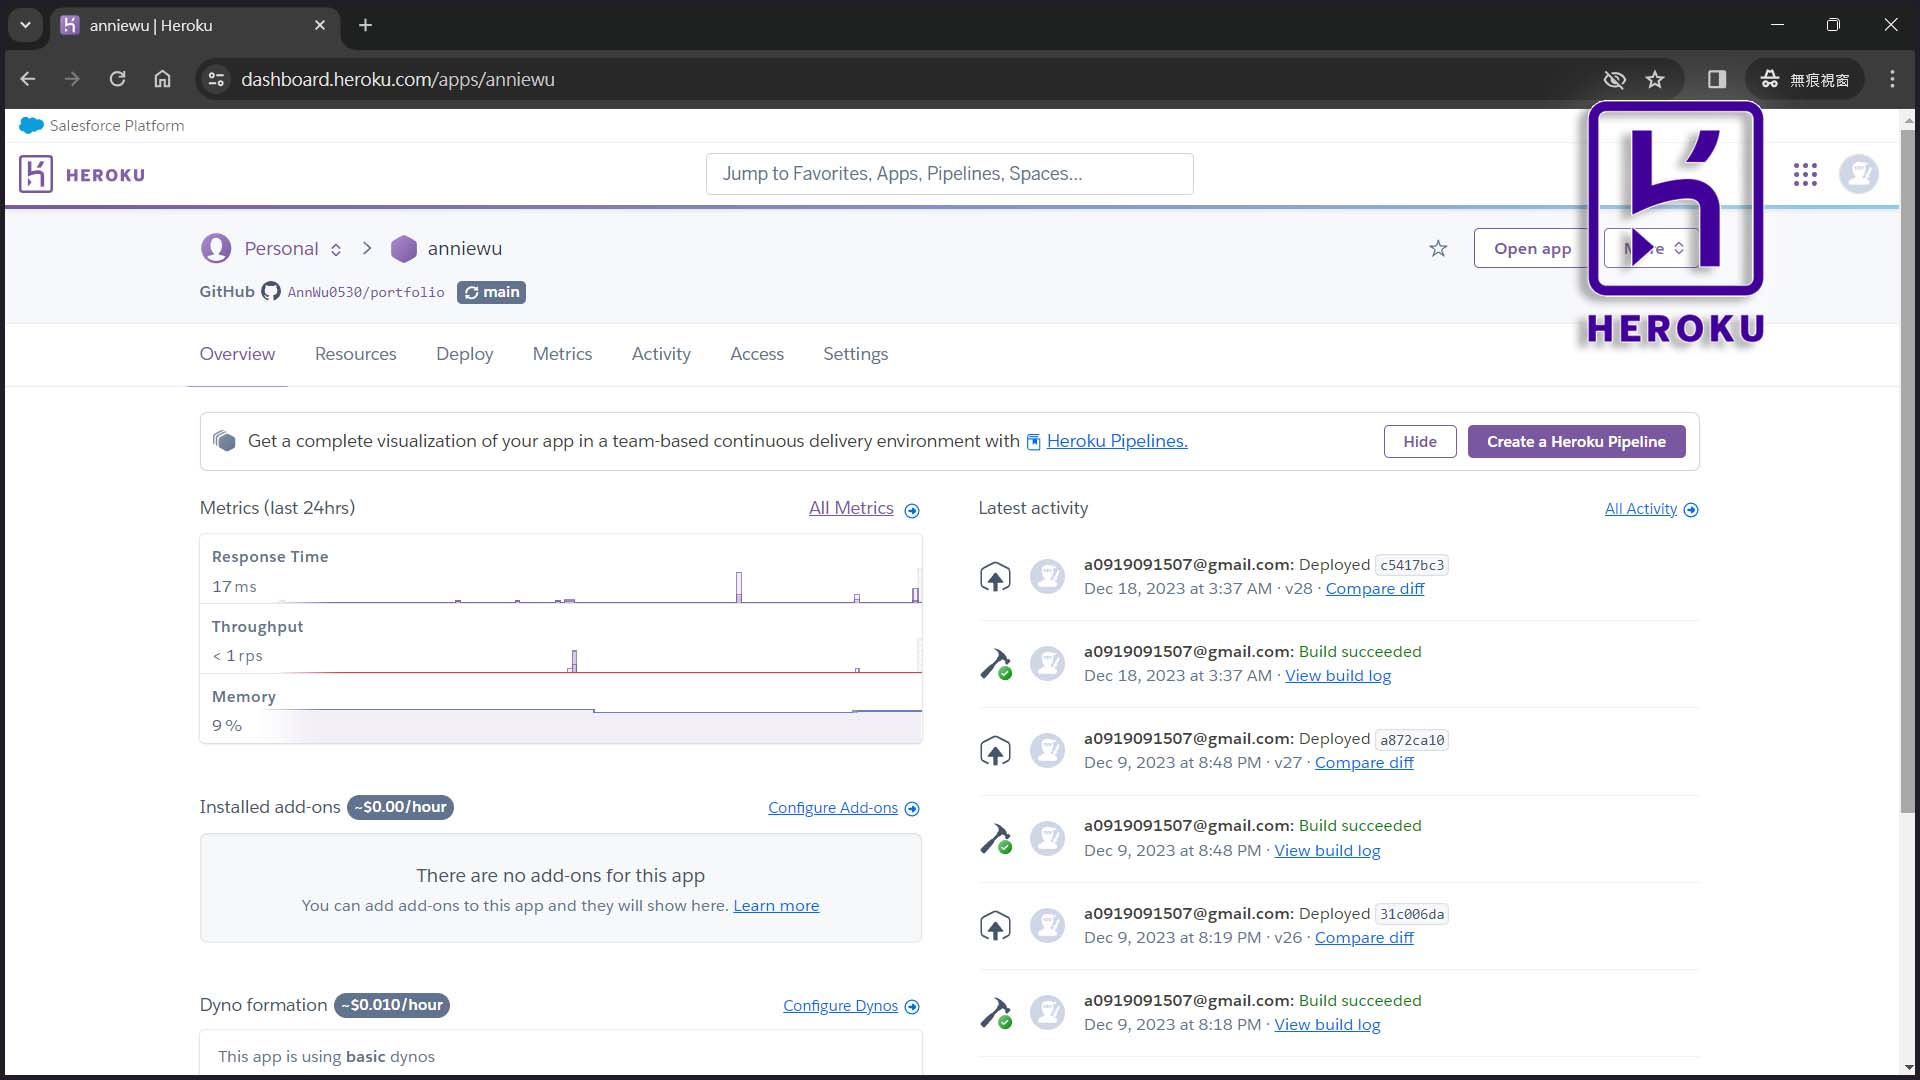Image resolution: width=1920 pixels, height=1080 pixels.
Task: Click deploy icon for a872ca10 release
Action: coord(995,751)
